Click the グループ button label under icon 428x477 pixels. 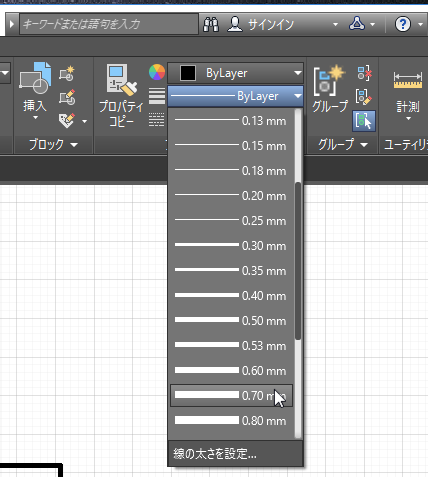[330, 106]
